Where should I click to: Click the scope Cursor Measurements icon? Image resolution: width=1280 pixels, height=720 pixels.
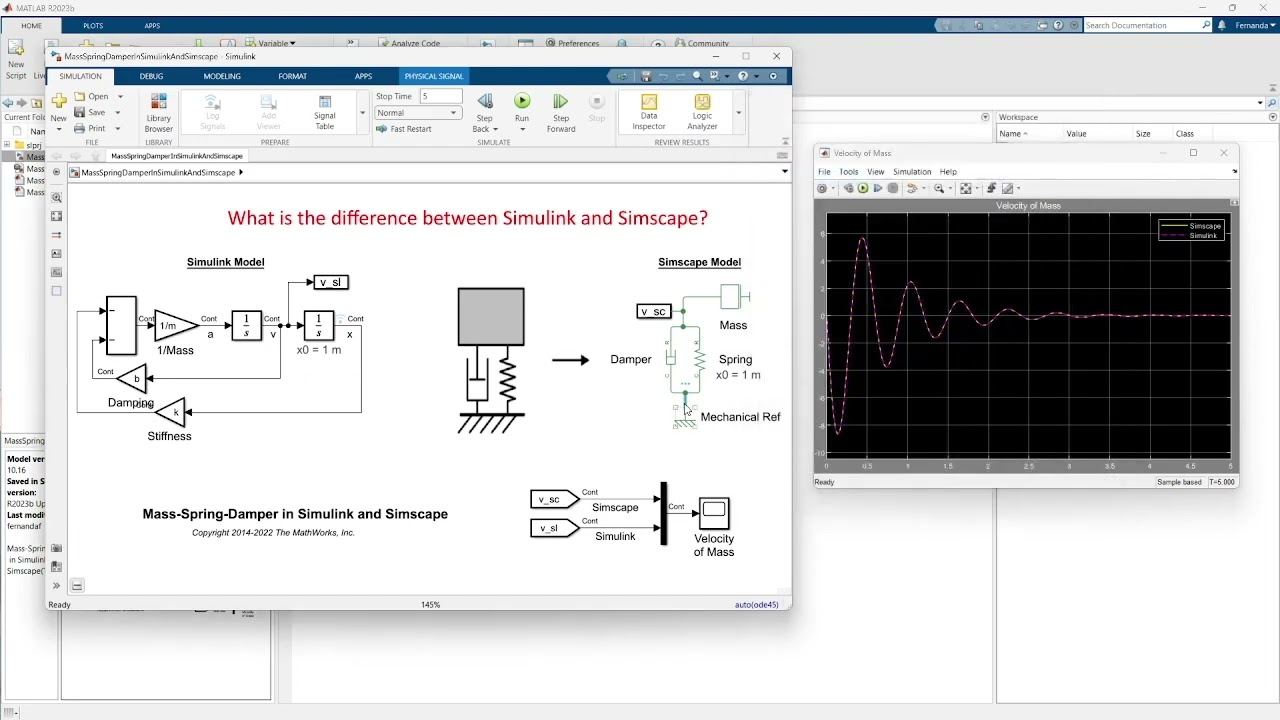1007,188
